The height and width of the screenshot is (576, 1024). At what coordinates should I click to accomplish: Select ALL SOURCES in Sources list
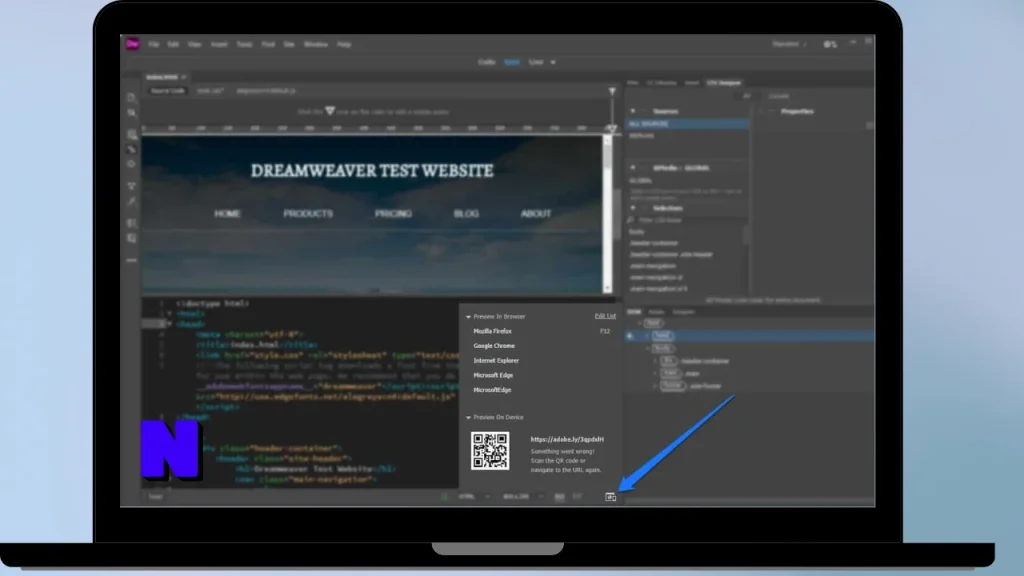coord(687,123)
